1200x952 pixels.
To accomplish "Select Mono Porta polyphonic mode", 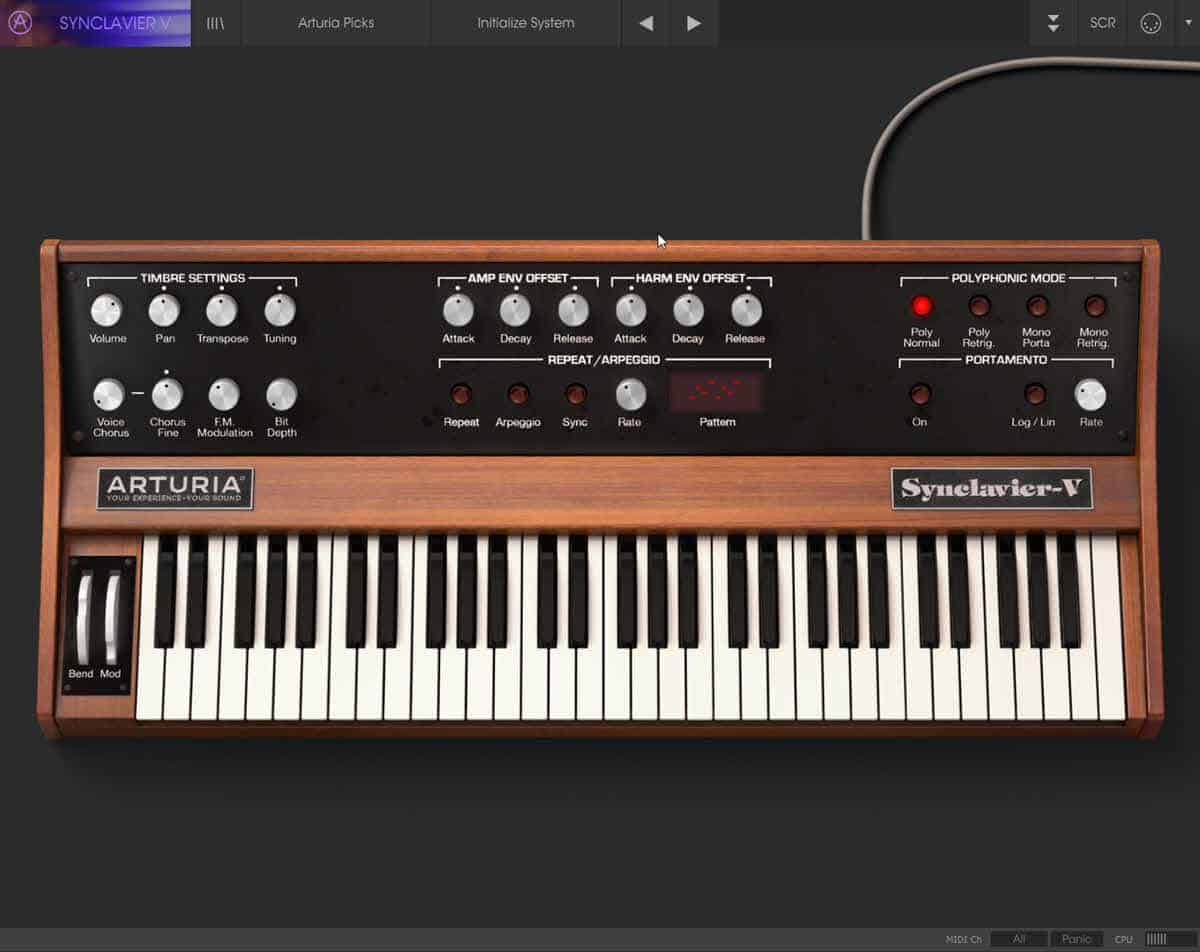I will pos(1037,306).
